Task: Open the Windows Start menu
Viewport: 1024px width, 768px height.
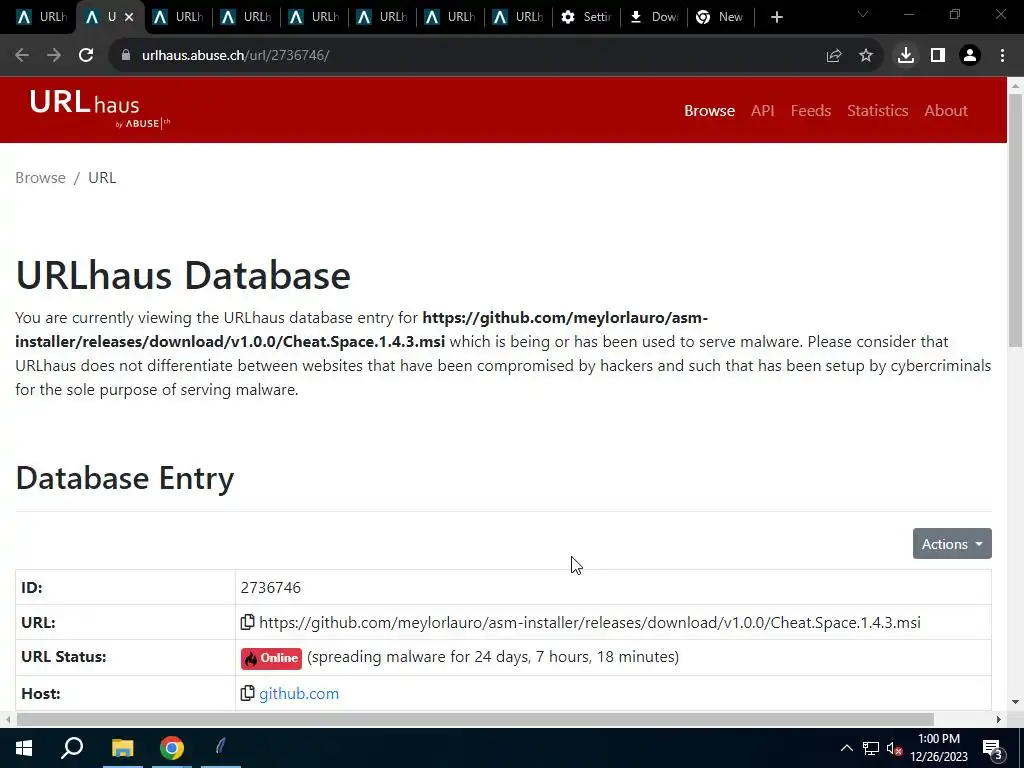Action: [x=24, y=748]
